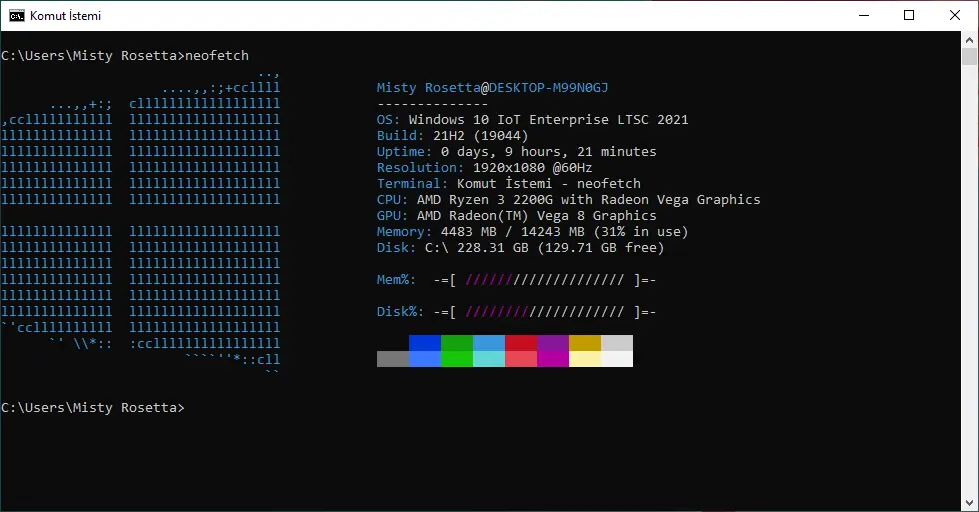Click the 'Uptime: 0 days, 9 hours' line
Viewport: 979px width, 512px height.
(x=516, y=152)
